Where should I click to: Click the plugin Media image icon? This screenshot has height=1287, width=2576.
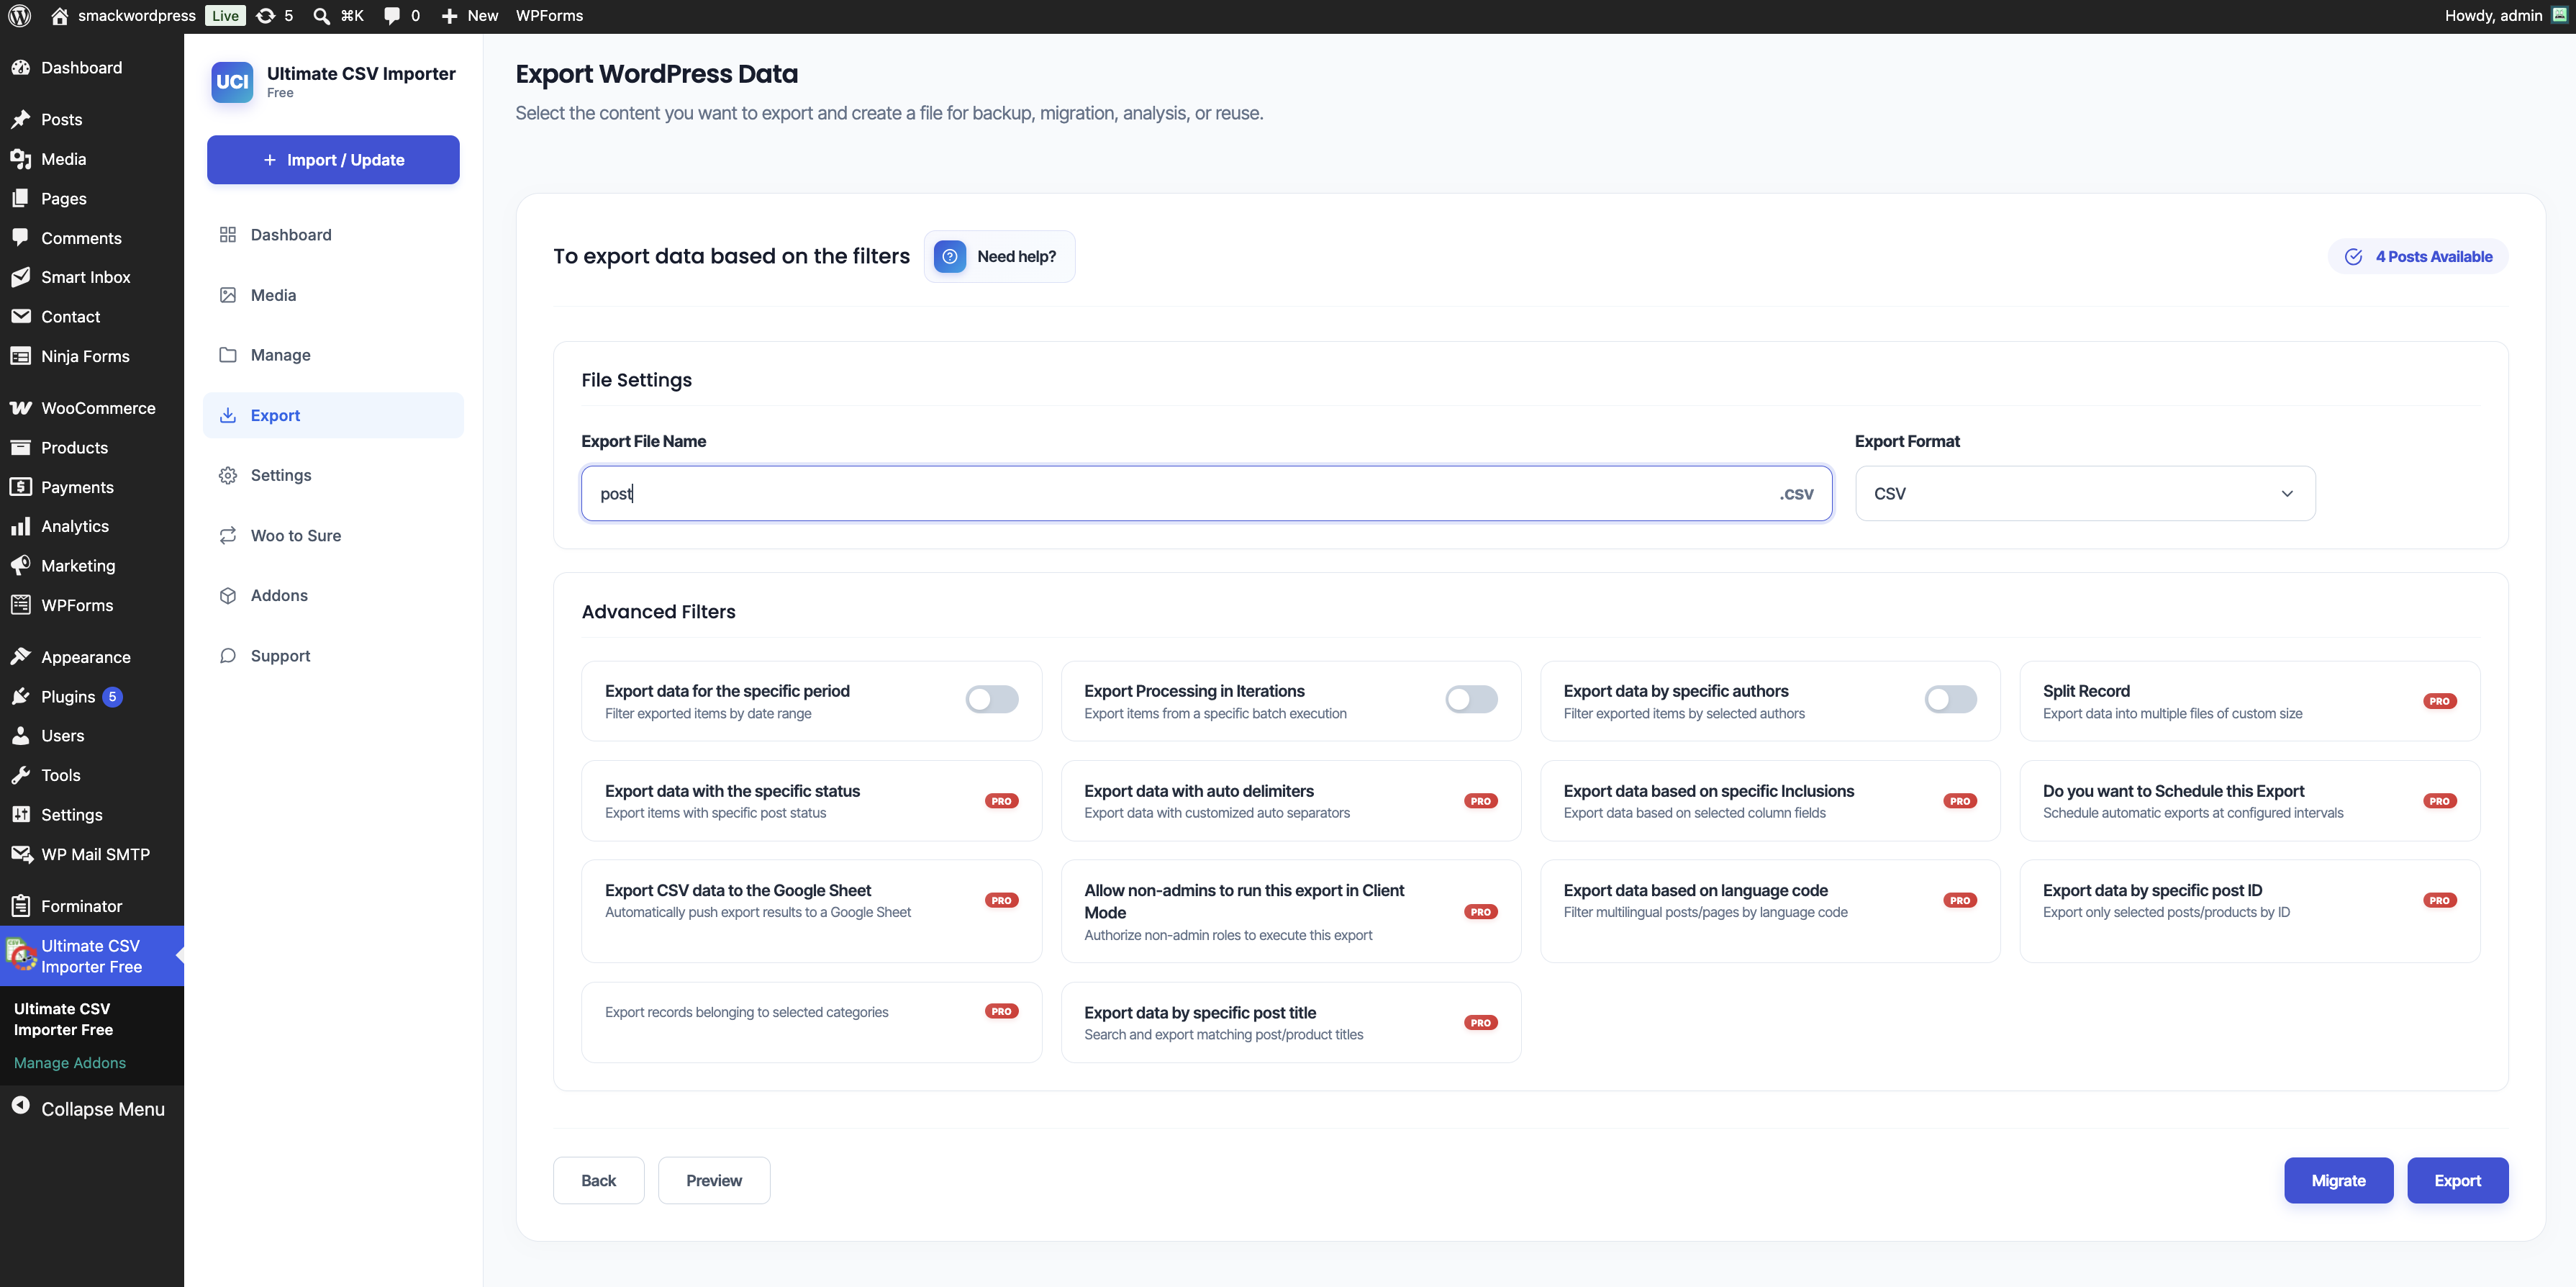pyautogui.click(x=228, y=295)
